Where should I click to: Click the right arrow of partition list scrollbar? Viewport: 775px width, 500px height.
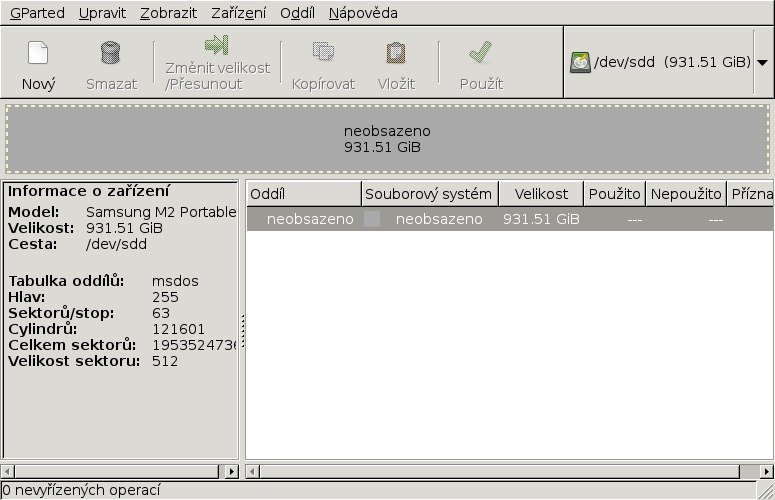point(767,471)
